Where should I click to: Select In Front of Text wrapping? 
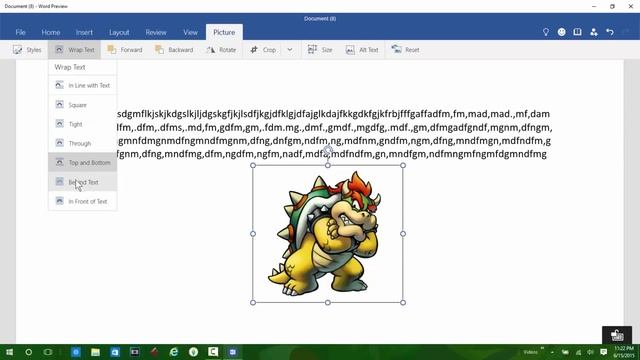pos(82,201)
